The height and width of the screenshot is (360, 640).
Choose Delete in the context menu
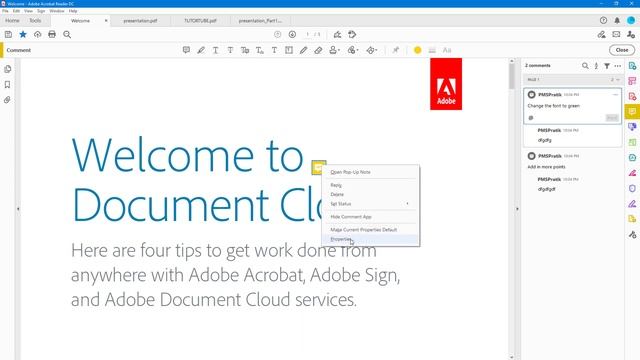click(x=371, y=194)
